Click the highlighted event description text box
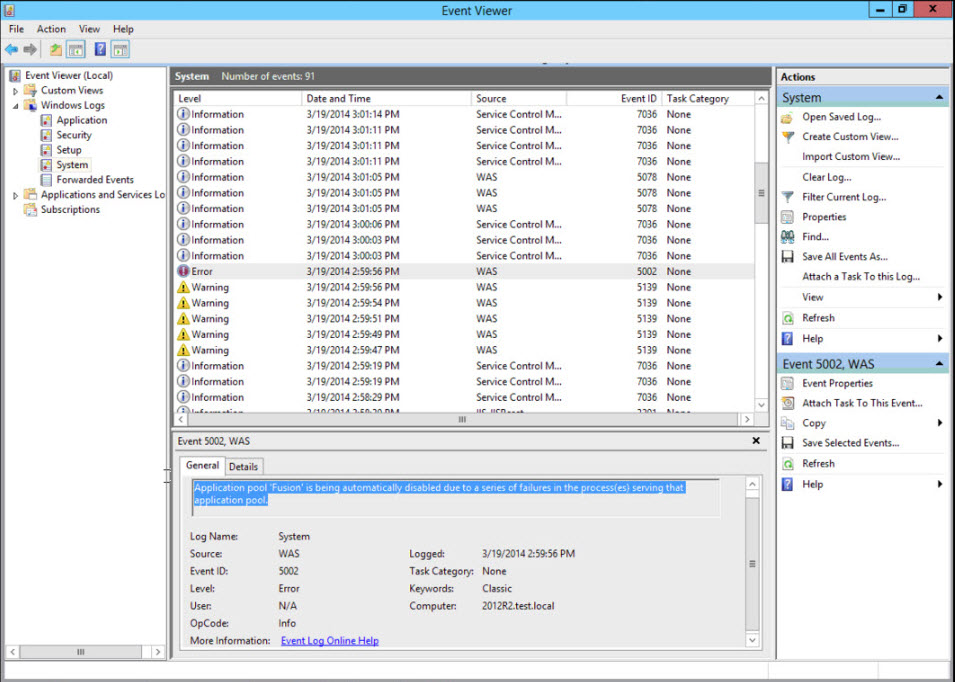Image resolution: width=955 pixels, height=682 pixels. tap(455, 497)
